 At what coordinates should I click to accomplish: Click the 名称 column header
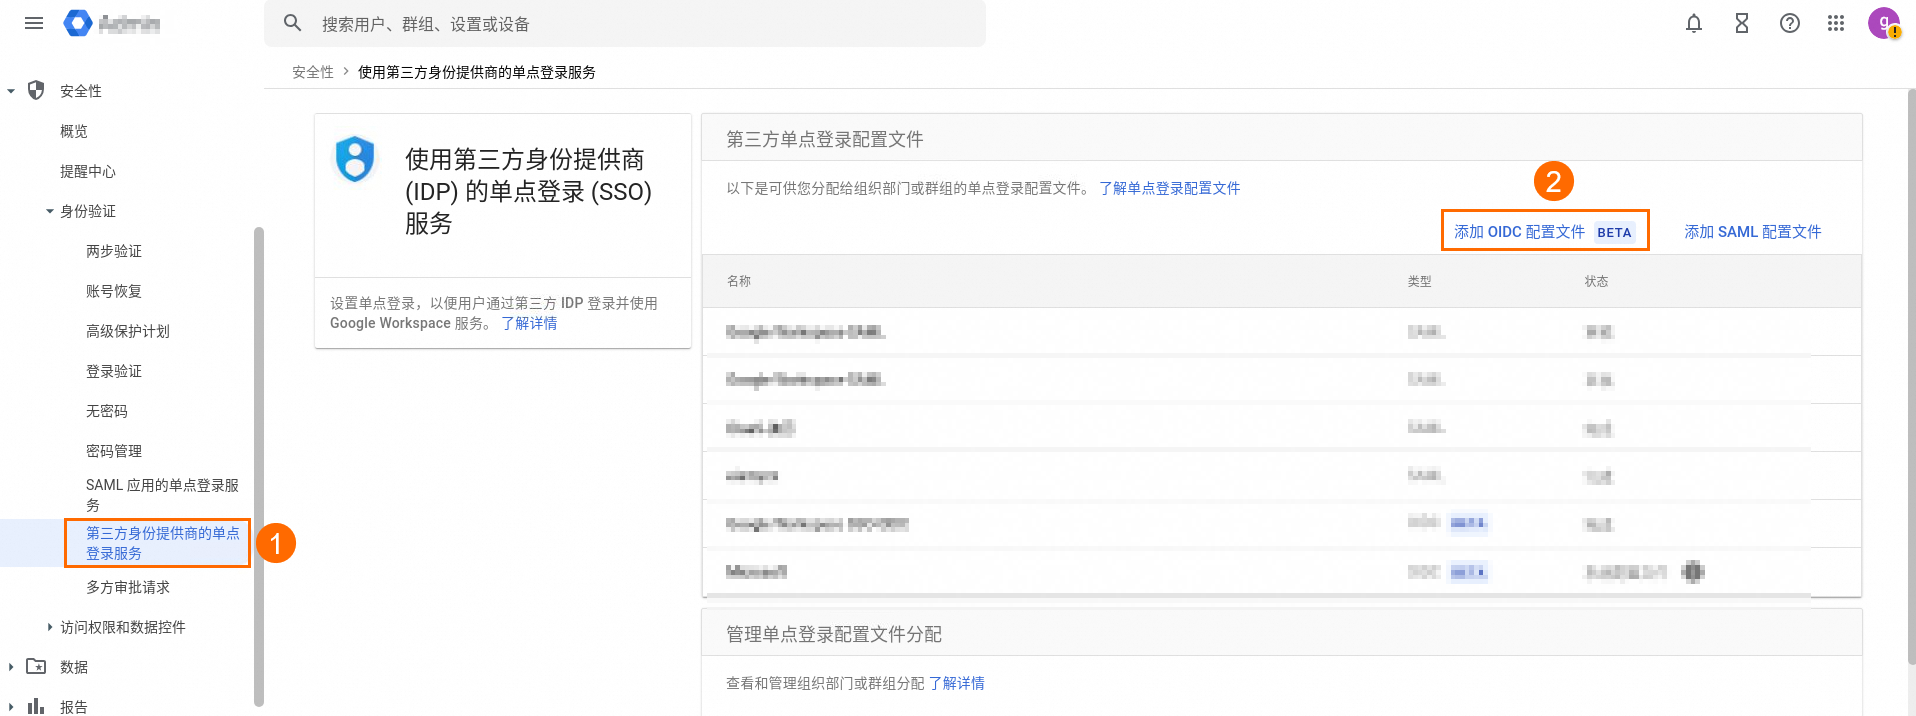click(x=739, y=281)
